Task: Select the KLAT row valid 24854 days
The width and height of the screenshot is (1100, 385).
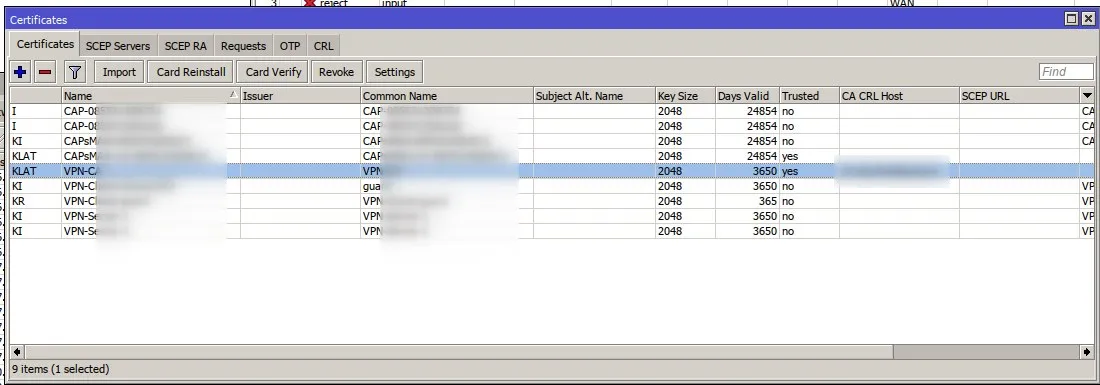Action: 551,156
